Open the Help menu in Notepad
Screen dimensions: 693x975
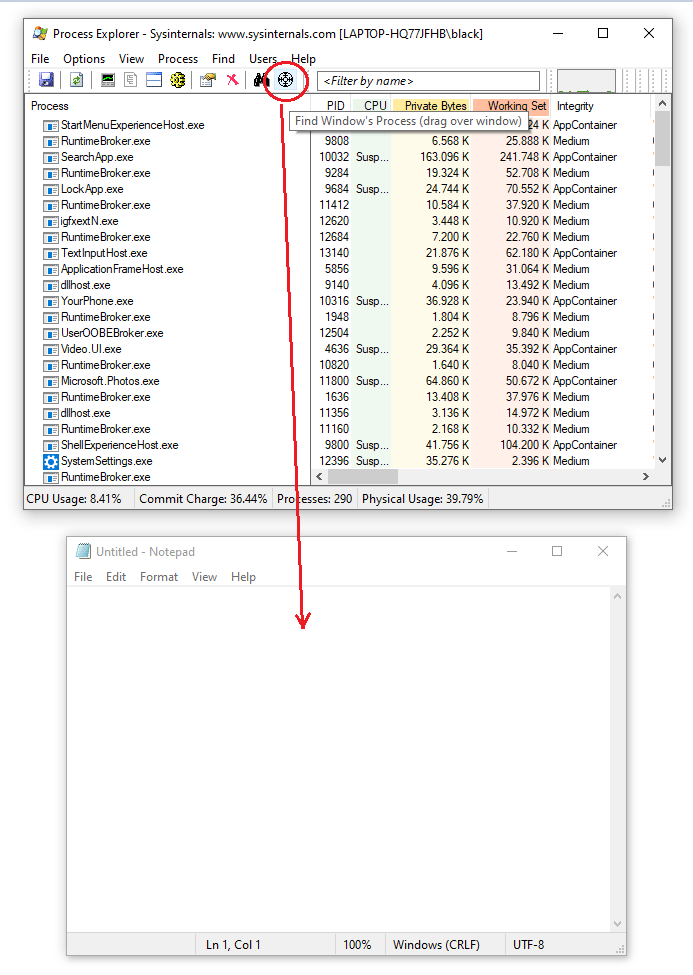(243, 577)
